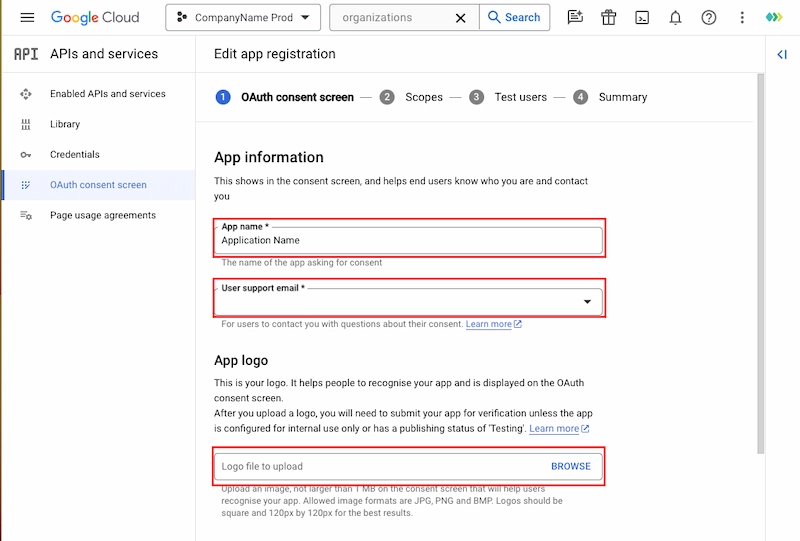This screenshot has width=800, height=541.
Task: Expand the User support email dropdown
Action: (587, 302)
